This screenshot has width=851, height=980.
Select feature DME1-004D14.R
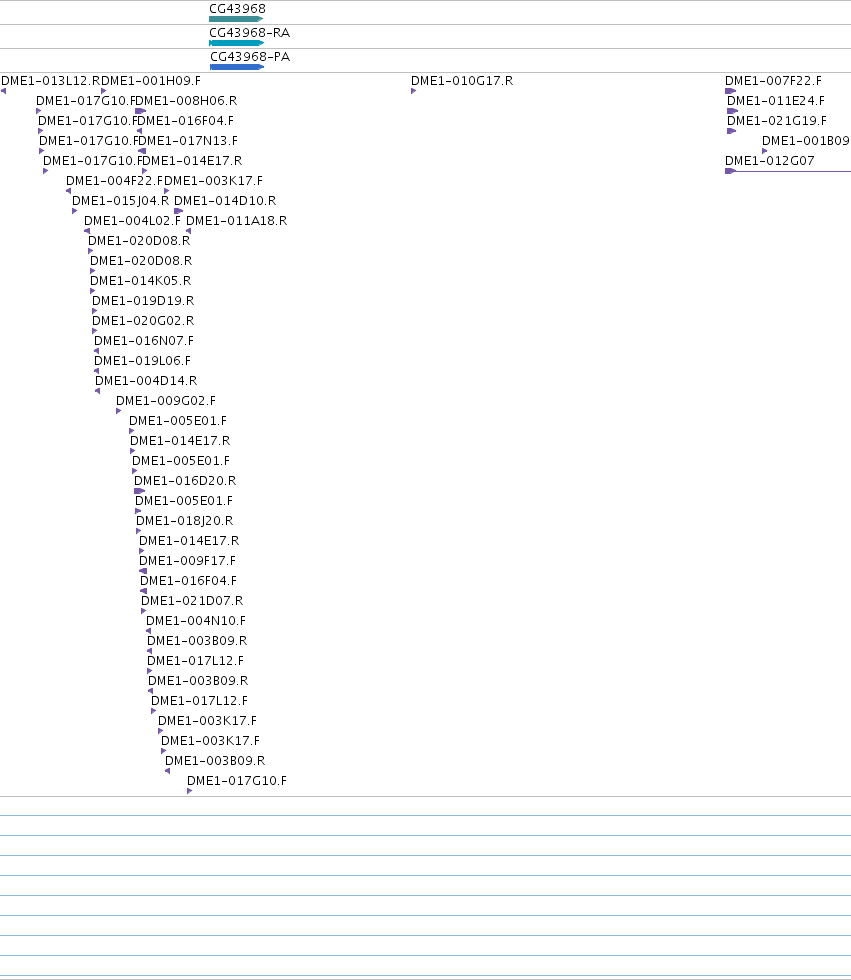coord(146,381)
